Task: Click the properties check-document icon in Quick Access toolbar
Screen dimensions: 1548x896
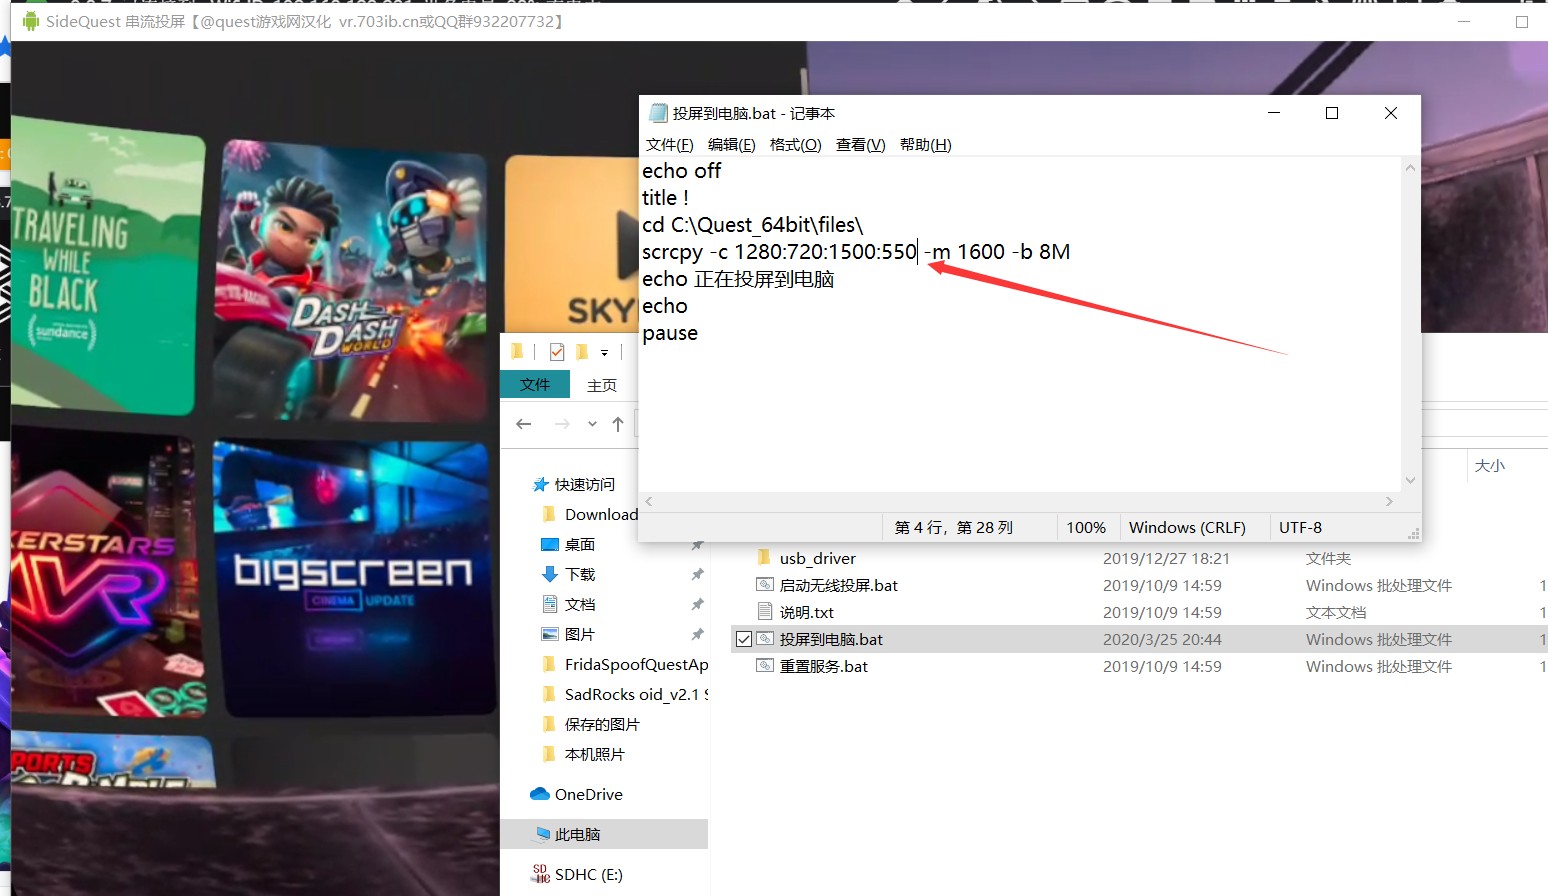Action: point(557,352)
